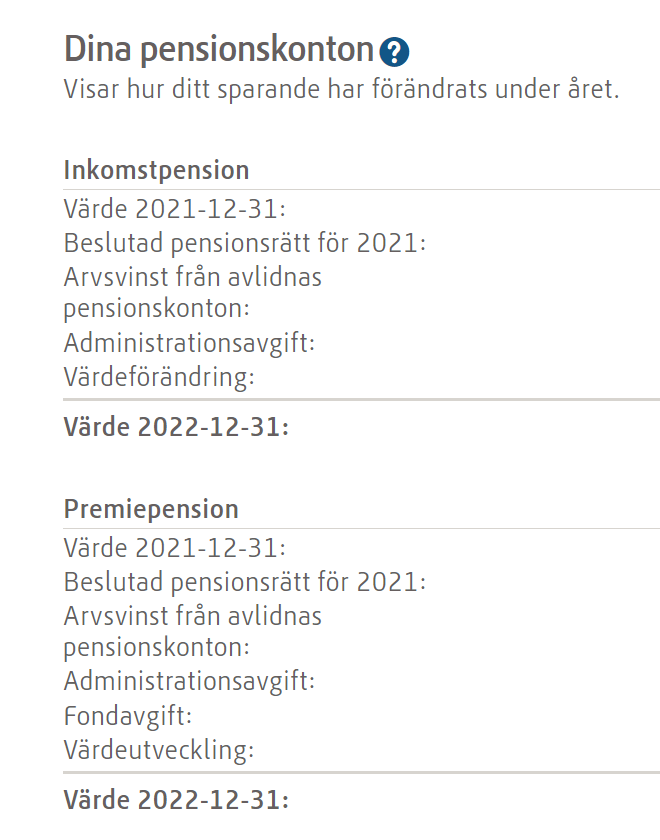This screenshot has height=840, width=660.
Task: Open the help icon beside Dina pensionskonton
Action: (394, 52)
